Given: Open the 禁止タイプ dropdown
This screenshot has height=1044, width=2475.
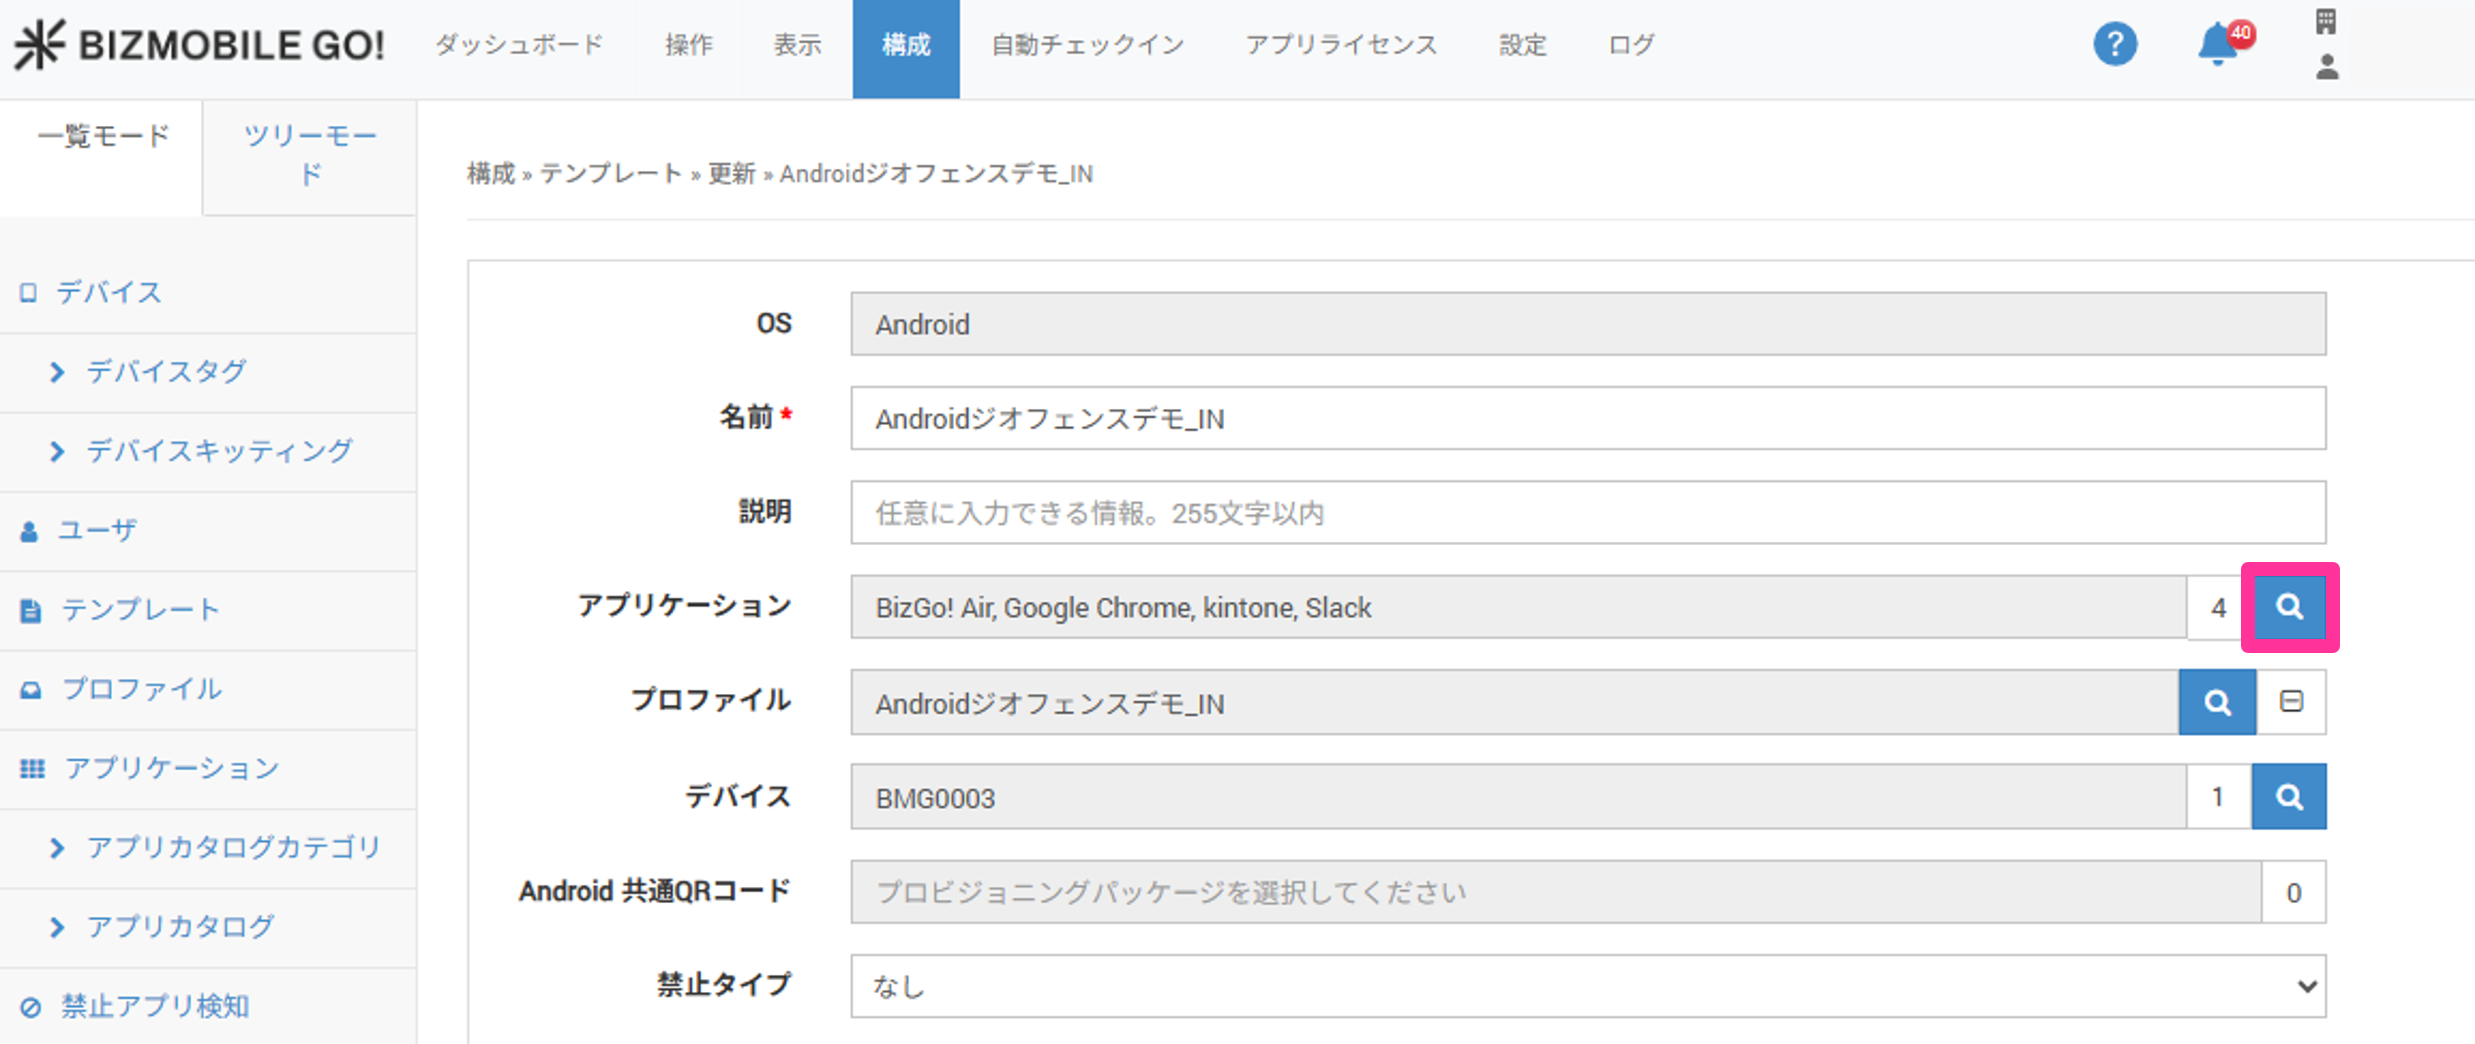Looking at the screenshot, I should coord(1587,986).
